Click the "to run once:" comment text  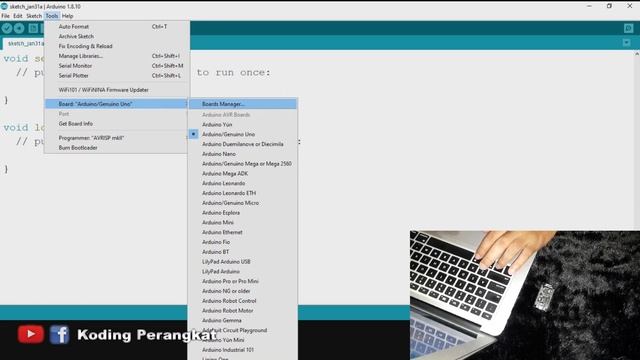click(233, 73)
